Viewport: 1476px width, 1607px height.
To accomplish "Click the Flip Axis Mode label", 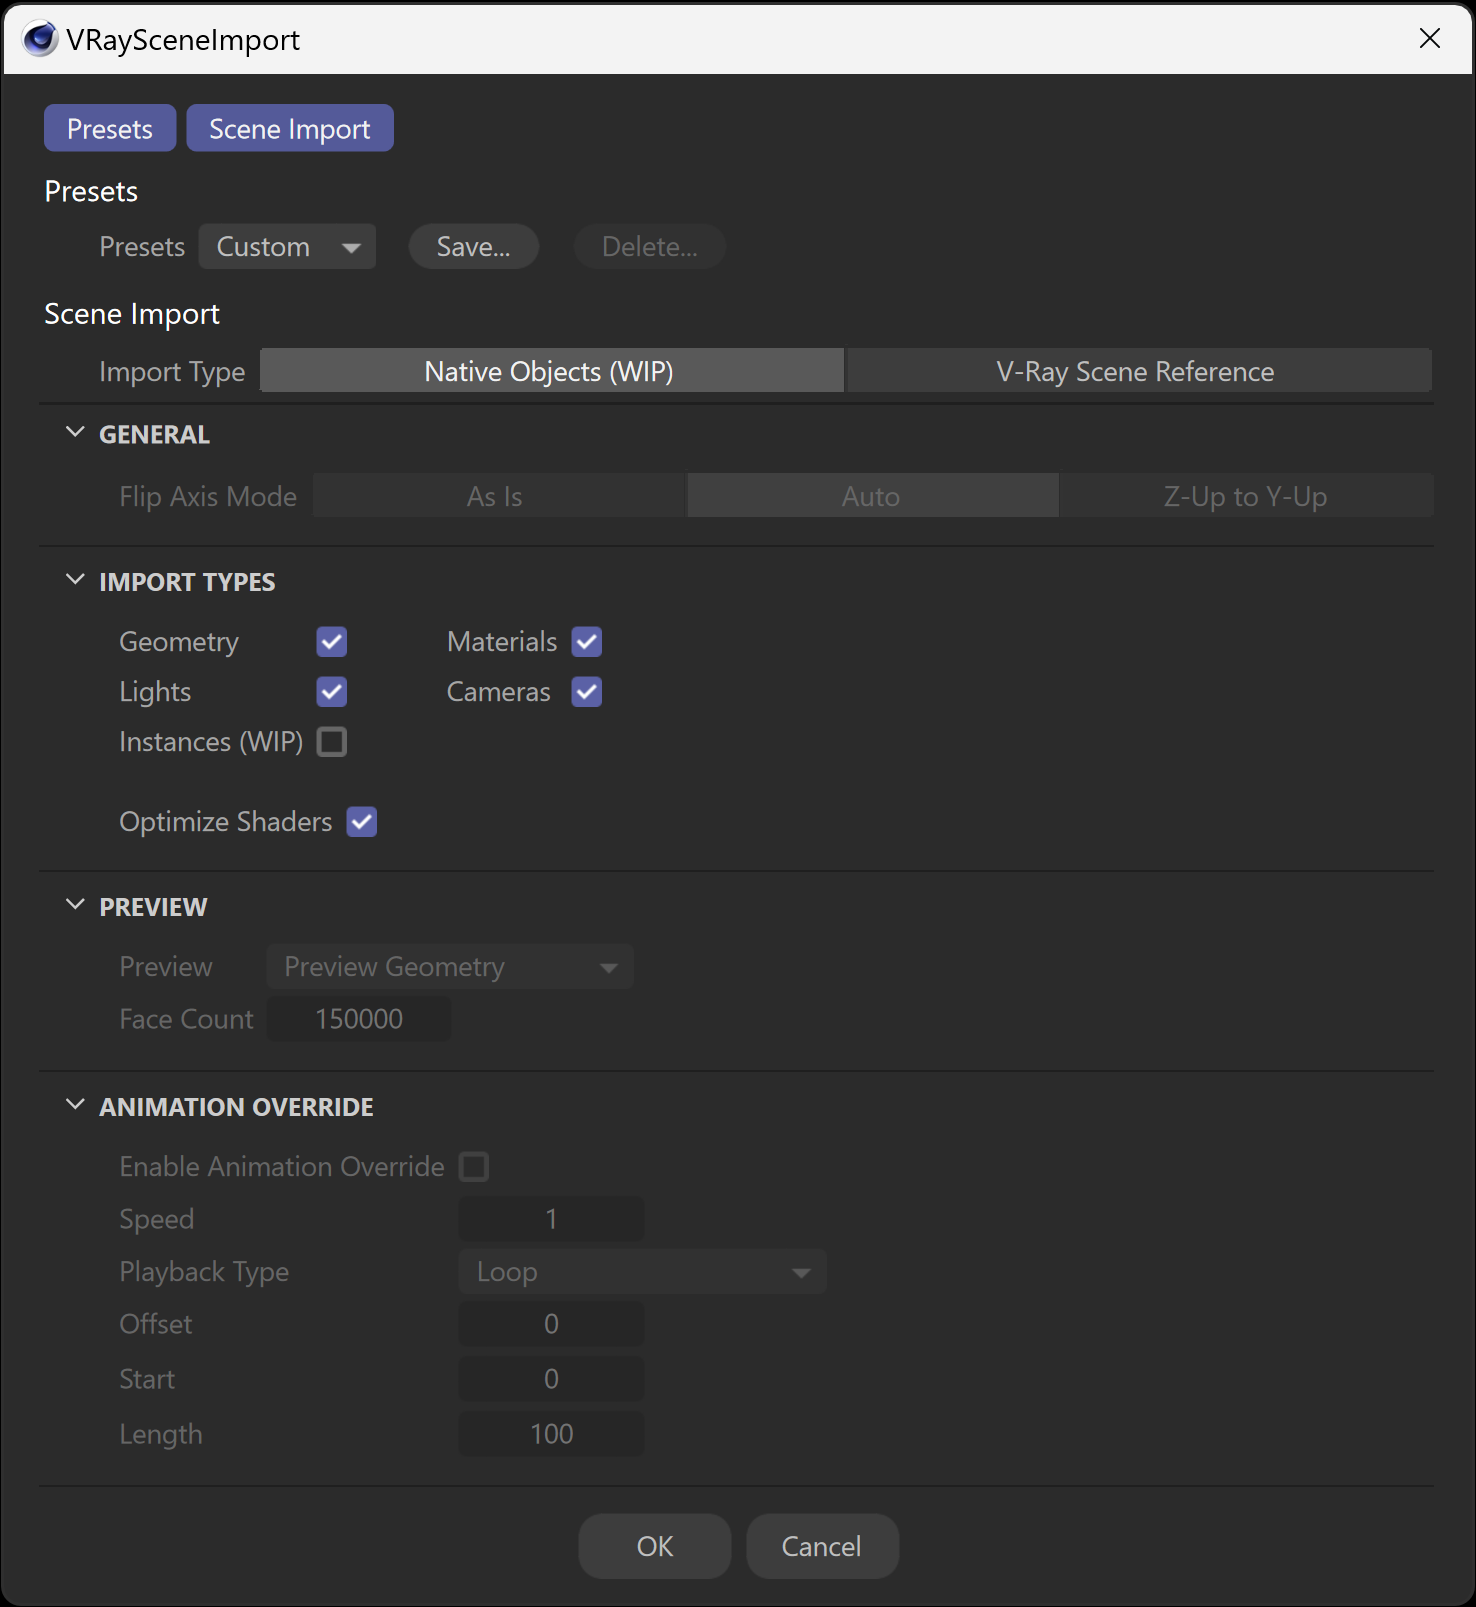I will pyautogui.click(x=208, y=497).
